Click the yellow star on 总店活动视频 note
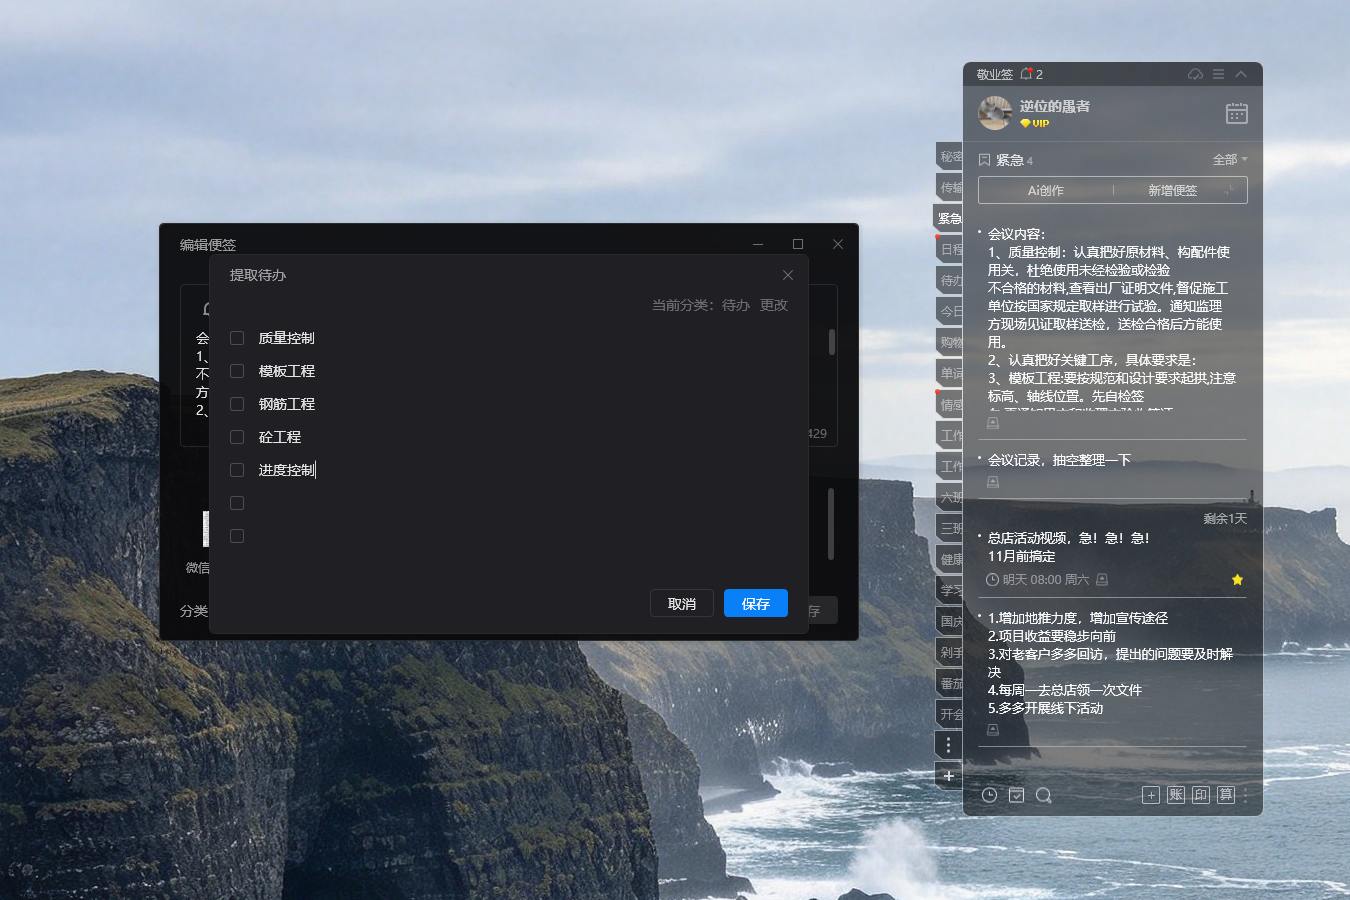The image size is (1350, 900). [x=1237, y=580]
